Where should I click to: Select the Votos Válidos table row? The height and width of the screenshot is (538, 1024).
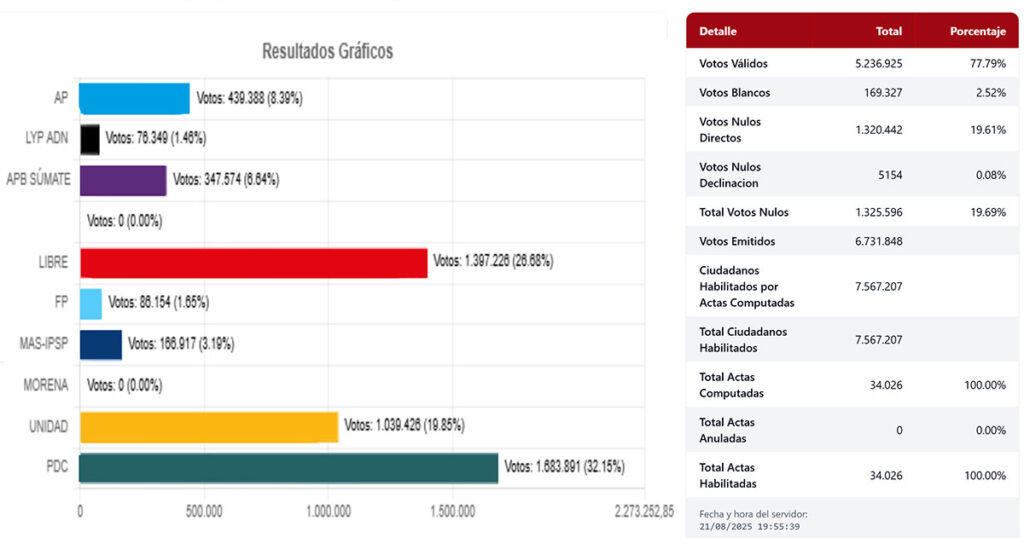(852, 64)
